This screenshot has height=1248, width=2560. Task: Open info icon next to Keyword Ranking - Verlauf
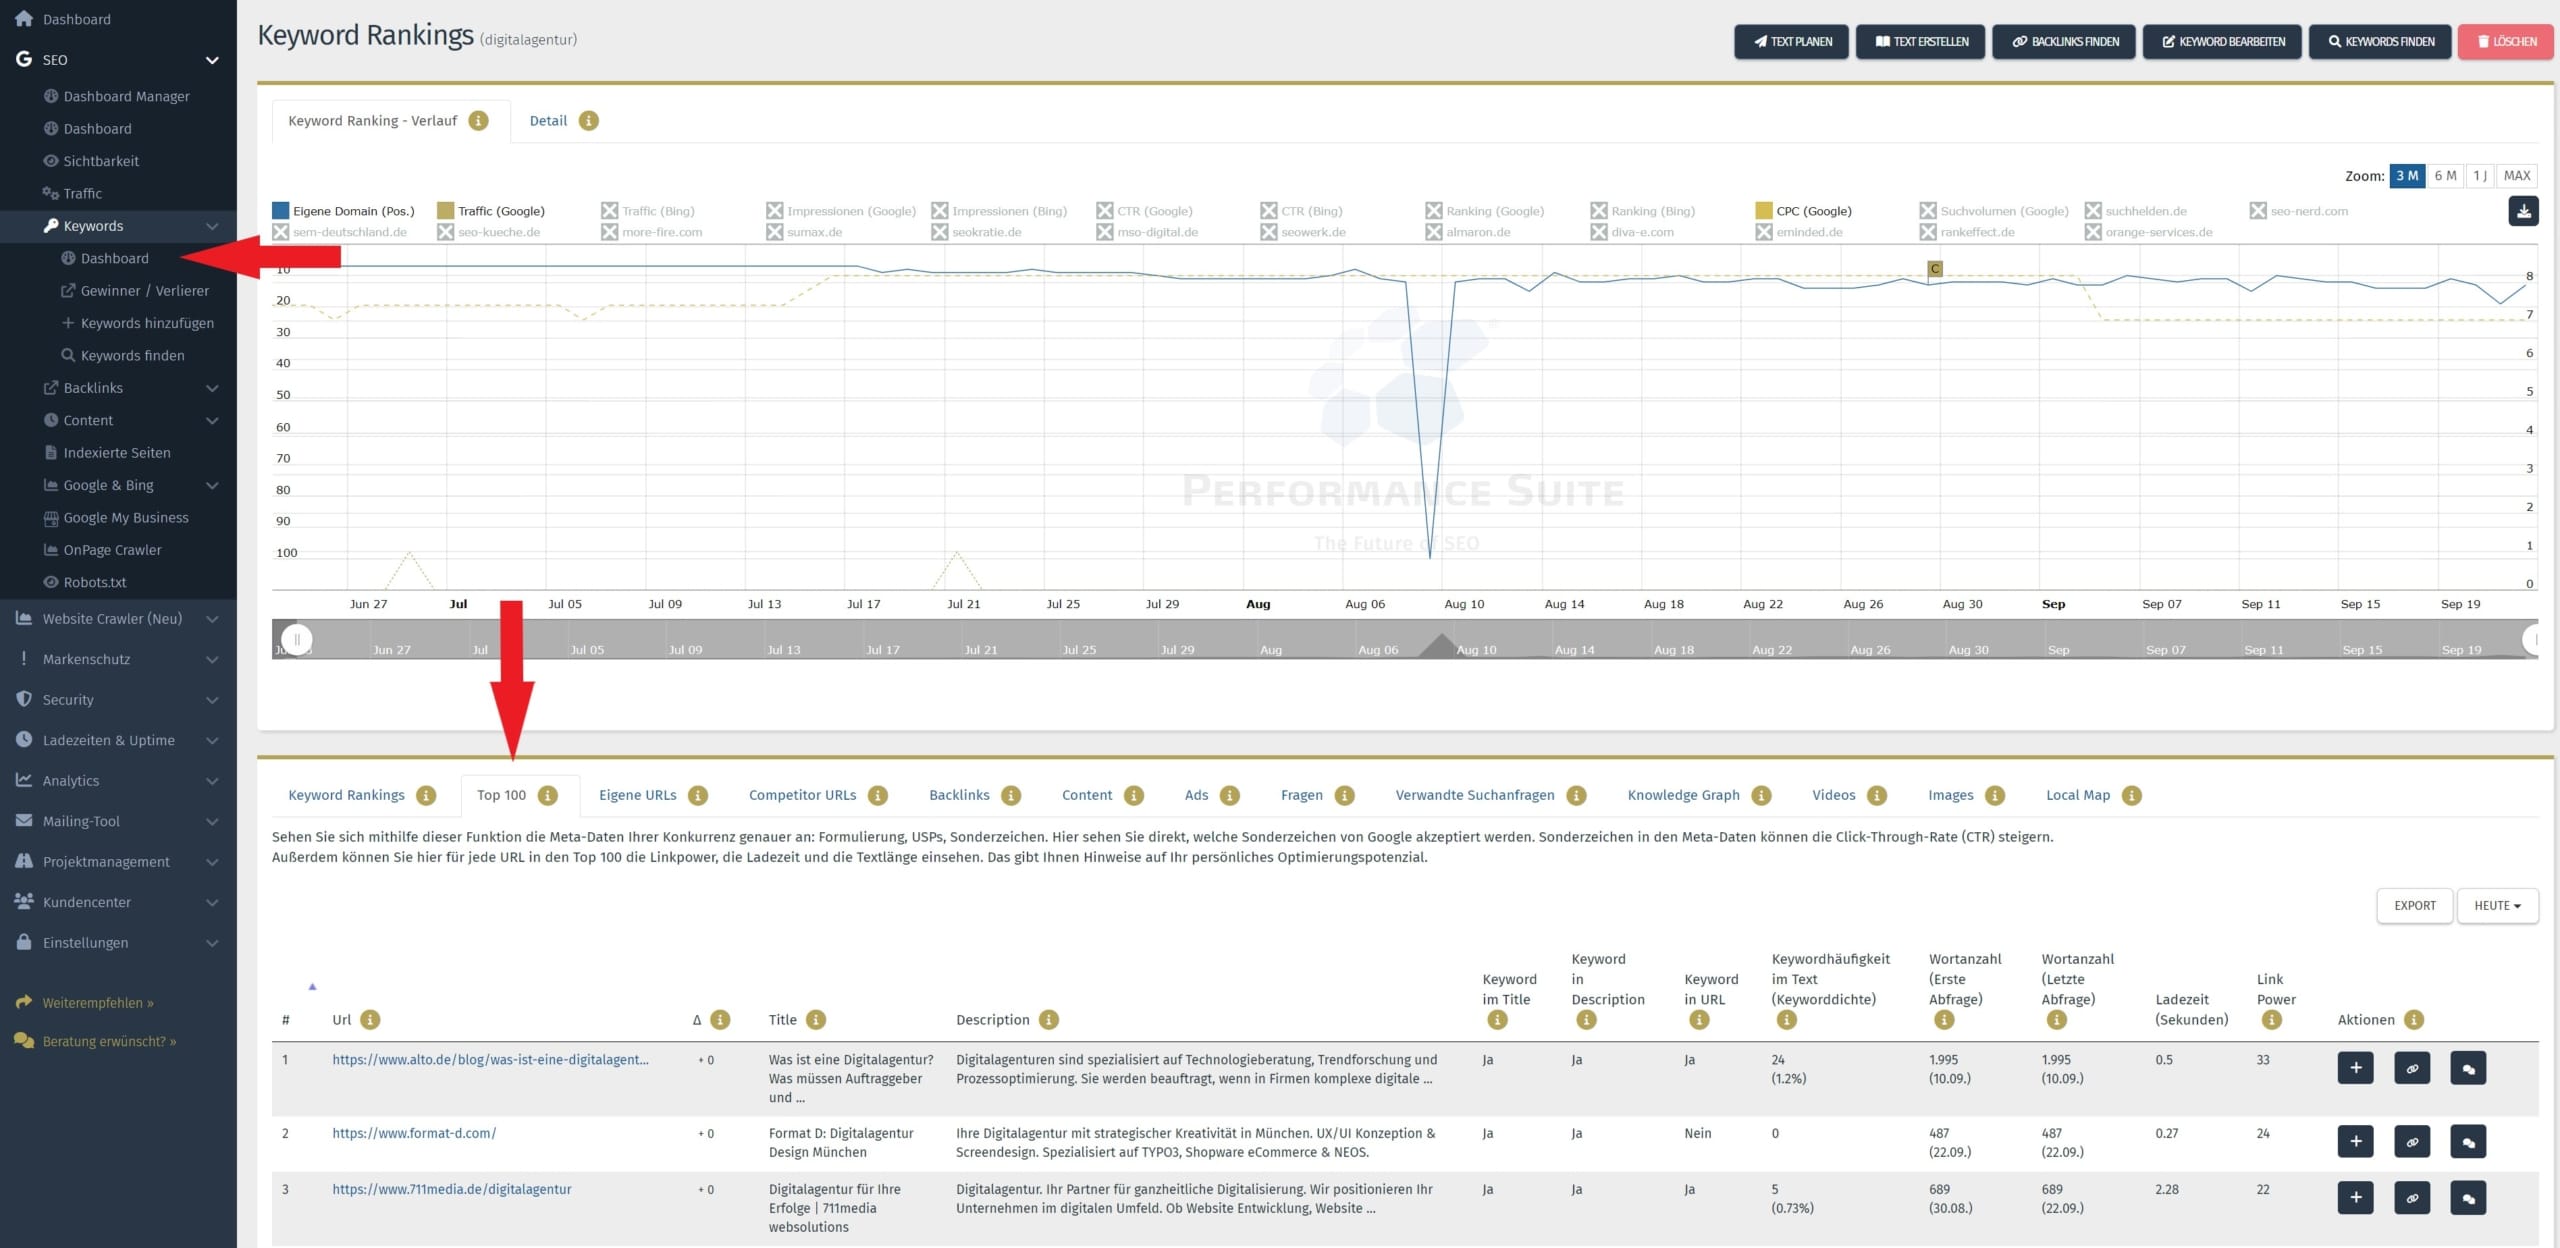coord(479,121)
